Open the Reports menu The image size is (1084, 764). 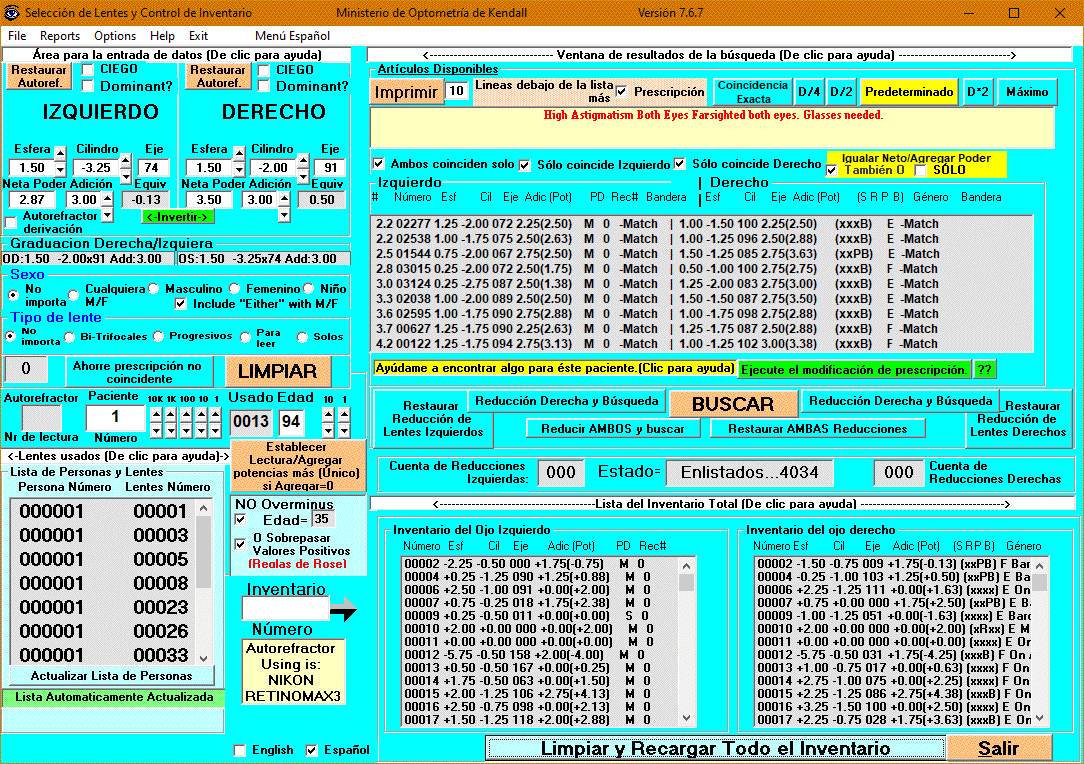coord(59,36)
